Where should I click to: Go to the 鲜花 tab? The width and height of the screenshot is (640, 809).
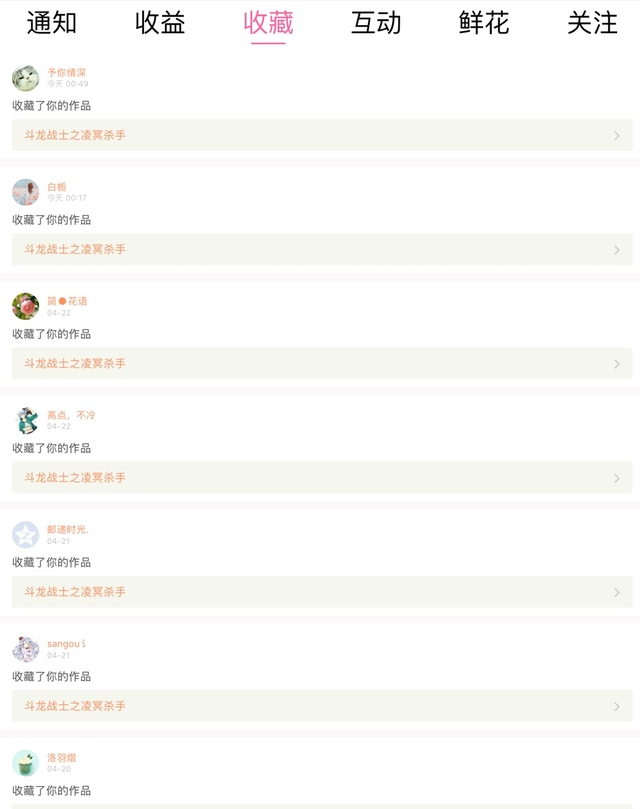[x=484, y=23]
